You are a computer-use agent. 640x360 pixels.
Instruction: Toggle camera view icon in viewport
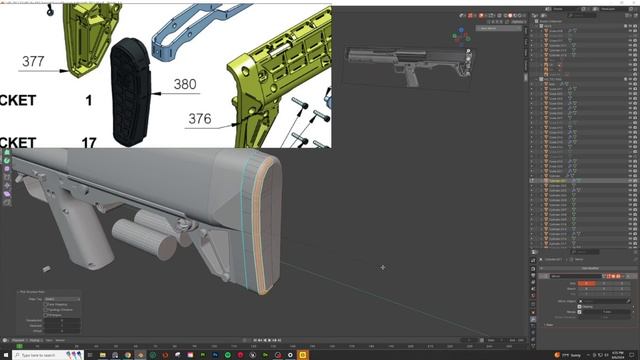point(468,66)
